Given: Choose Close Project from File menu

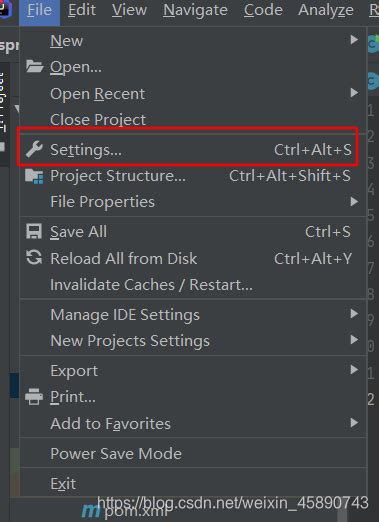Looking at the screenshot, I should (x=193, y=120).
